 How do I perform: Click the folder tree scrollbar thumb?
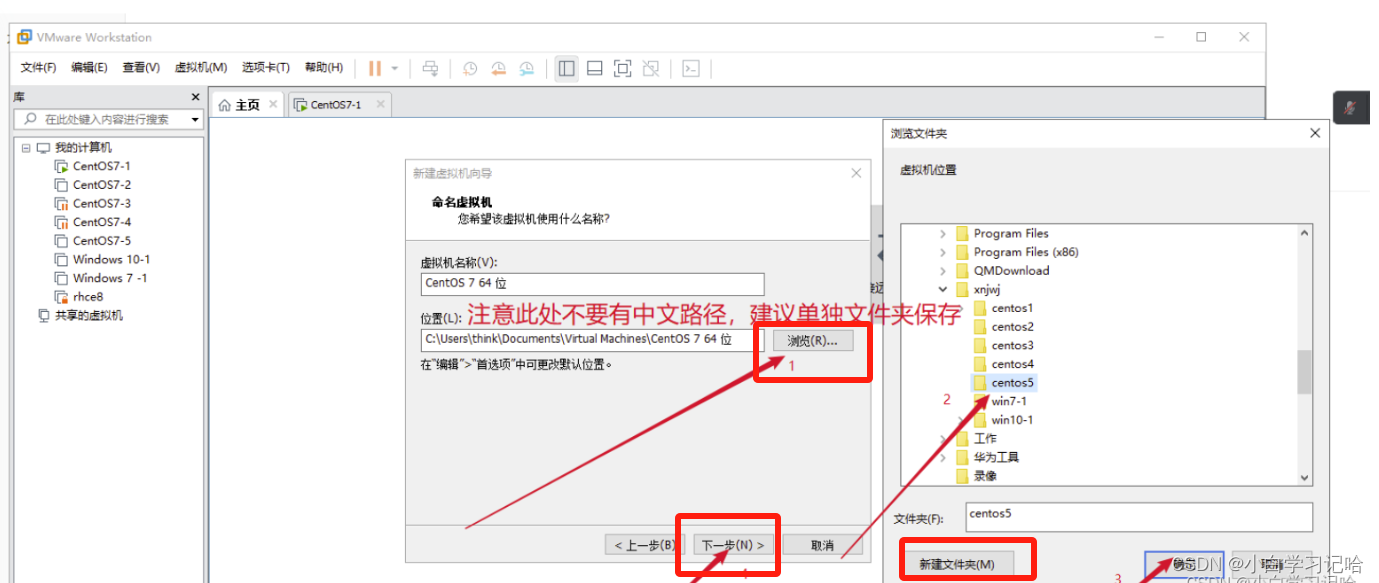[1304, 372]
